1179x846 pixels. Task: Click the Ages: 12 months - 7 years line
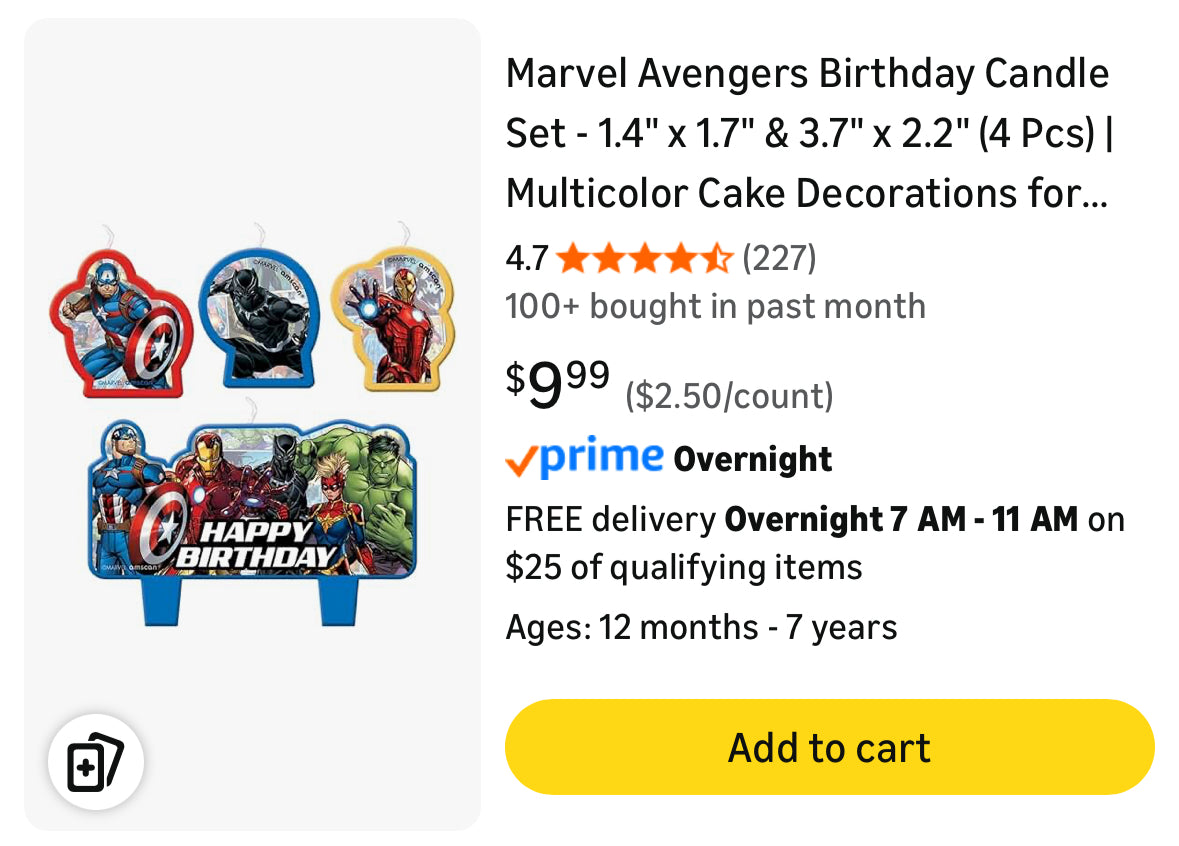701,627
